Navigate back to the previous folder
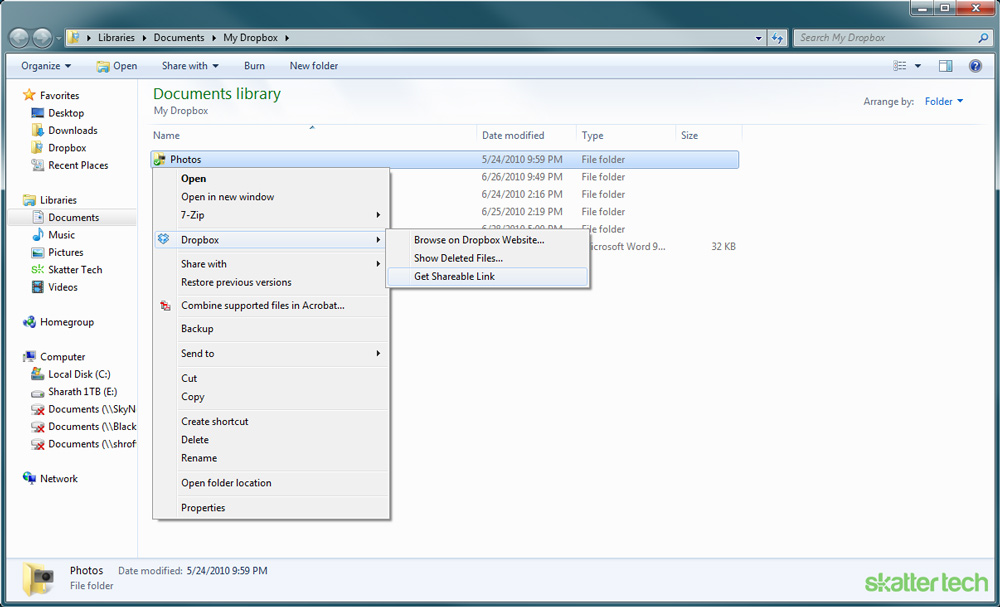The width and height of the screenshot is (1000, 607). pos(18,37)
